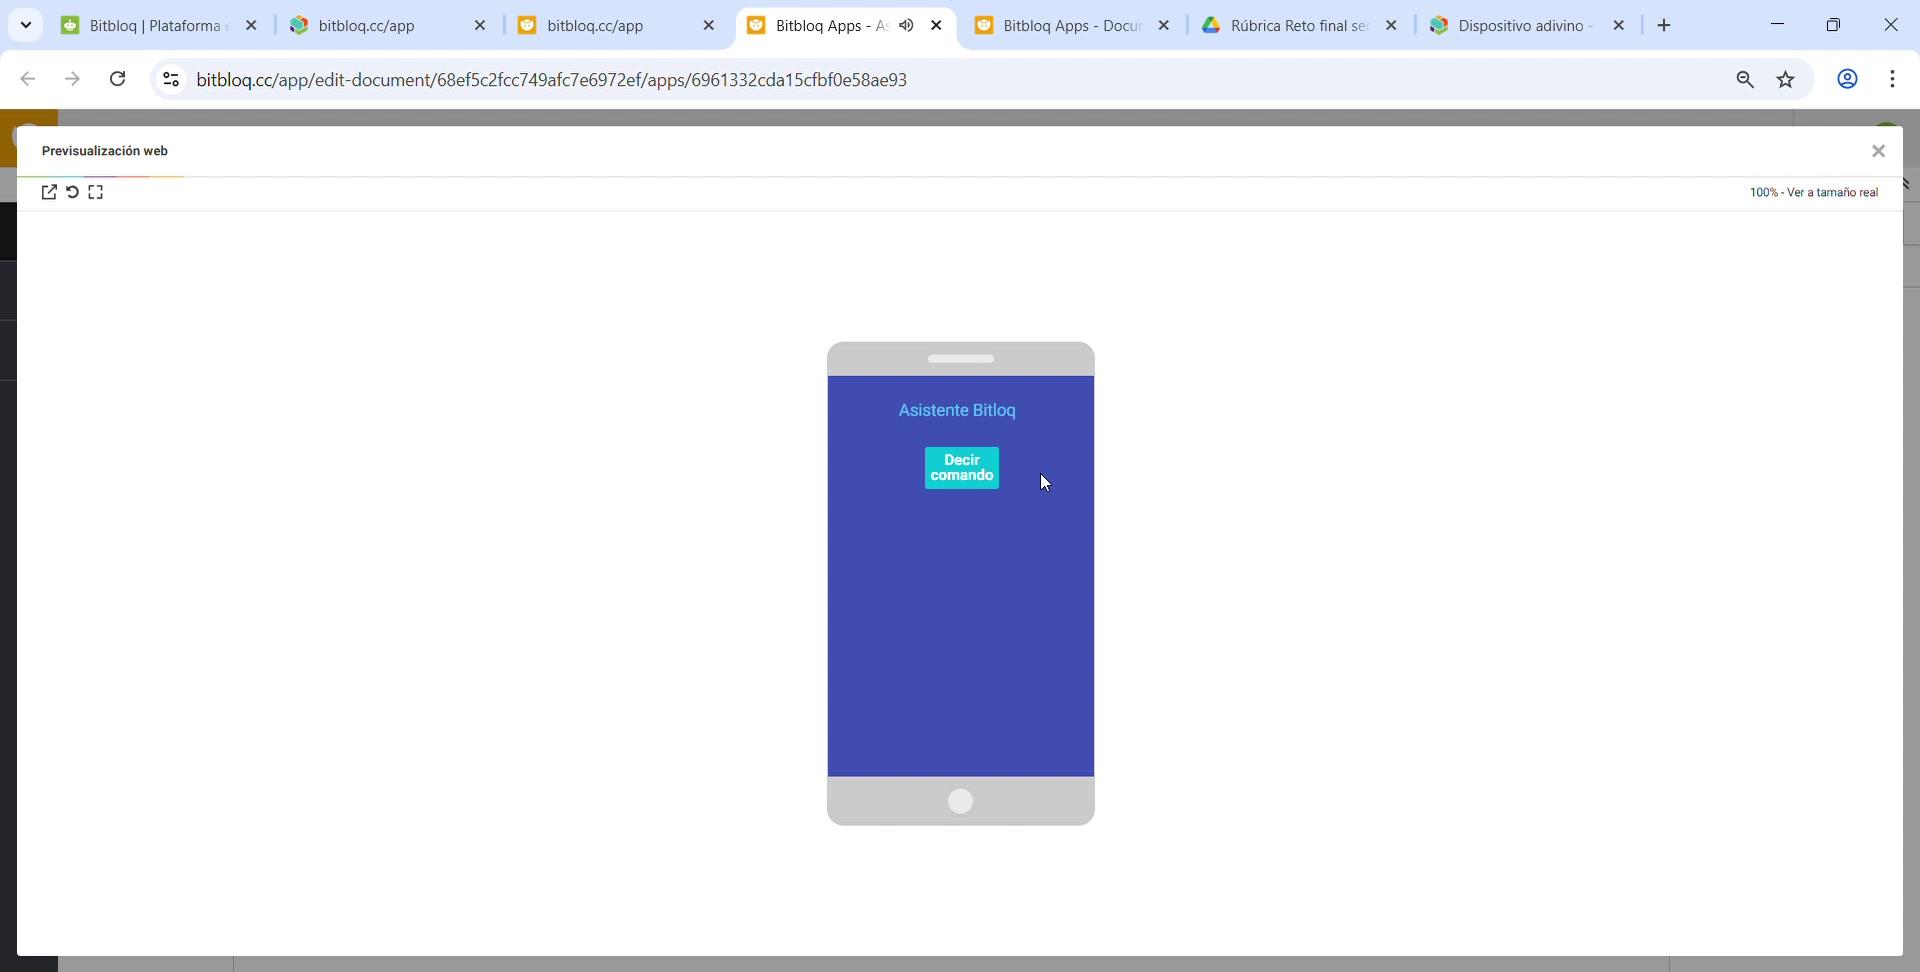Go forward to next page
The image size is (1920, 972).
72,79
